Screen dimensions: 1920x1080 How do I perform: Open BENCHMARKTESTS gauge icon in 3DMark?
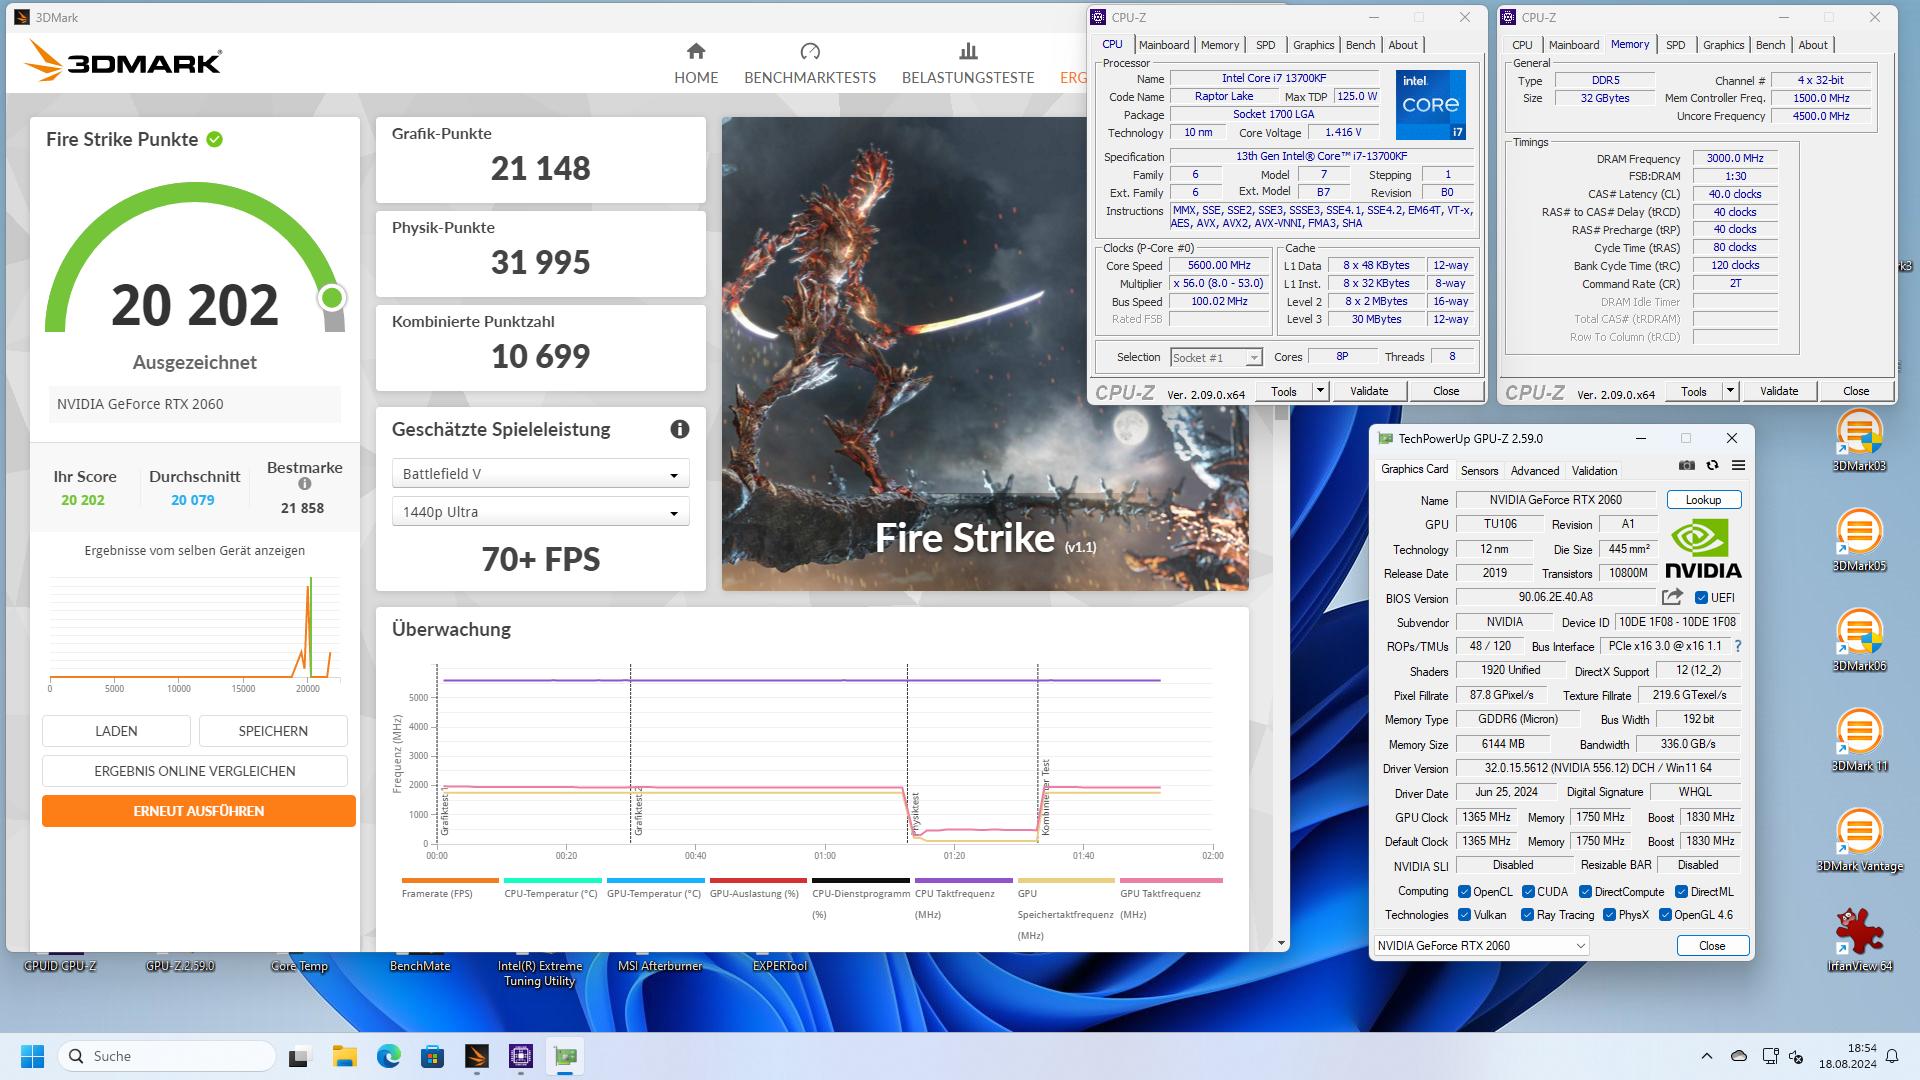(x=810, y=51)
